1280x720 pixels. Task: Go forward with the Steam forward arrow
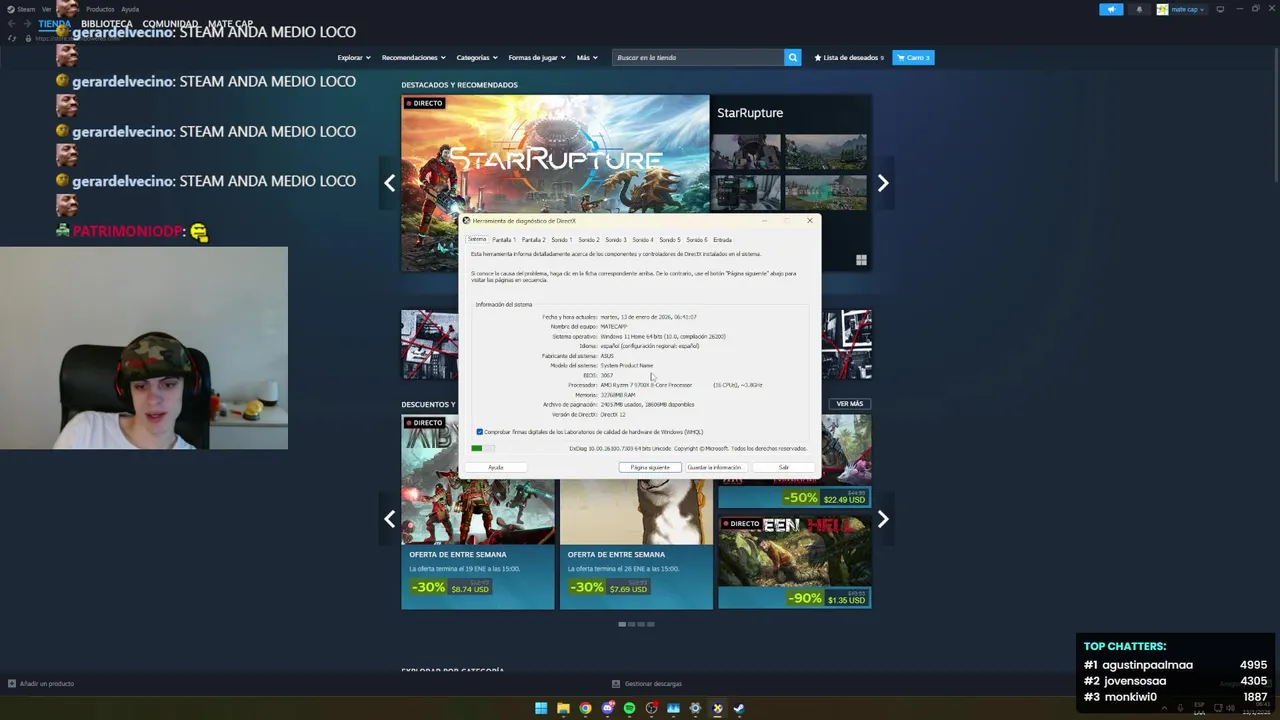(x=27, y=23)
